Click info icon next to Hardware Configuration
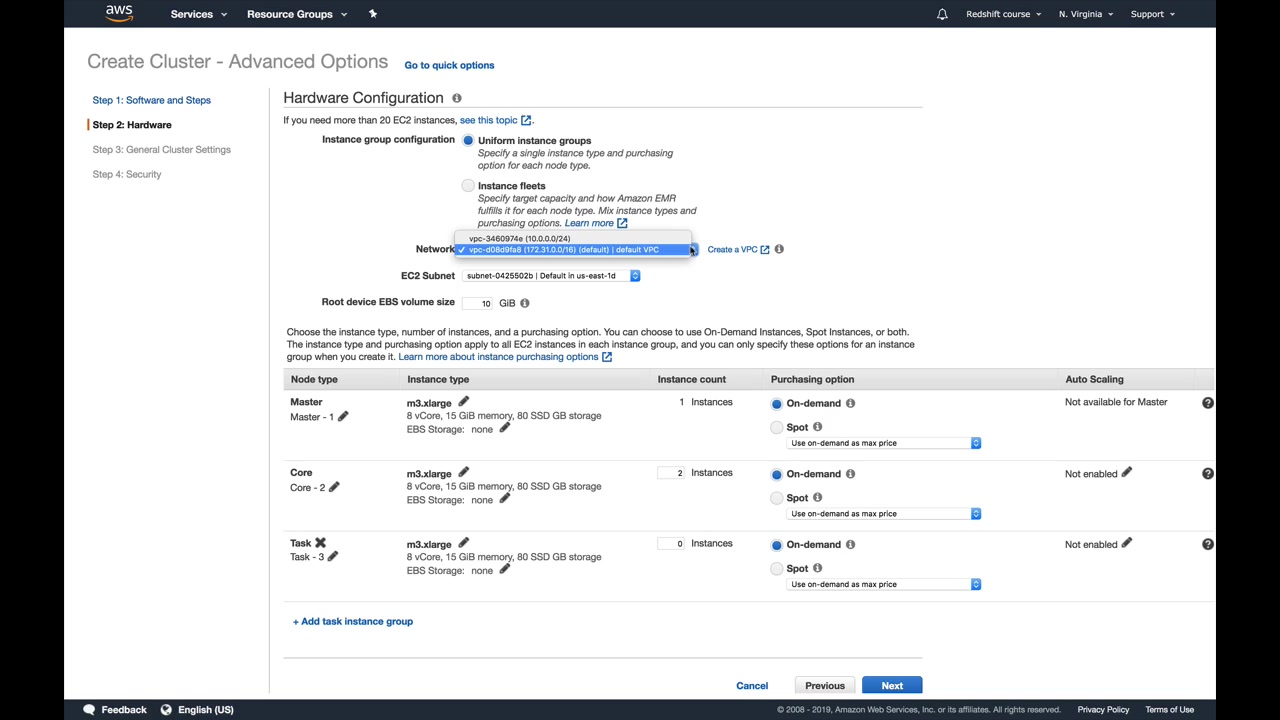 tap(456, 98)
